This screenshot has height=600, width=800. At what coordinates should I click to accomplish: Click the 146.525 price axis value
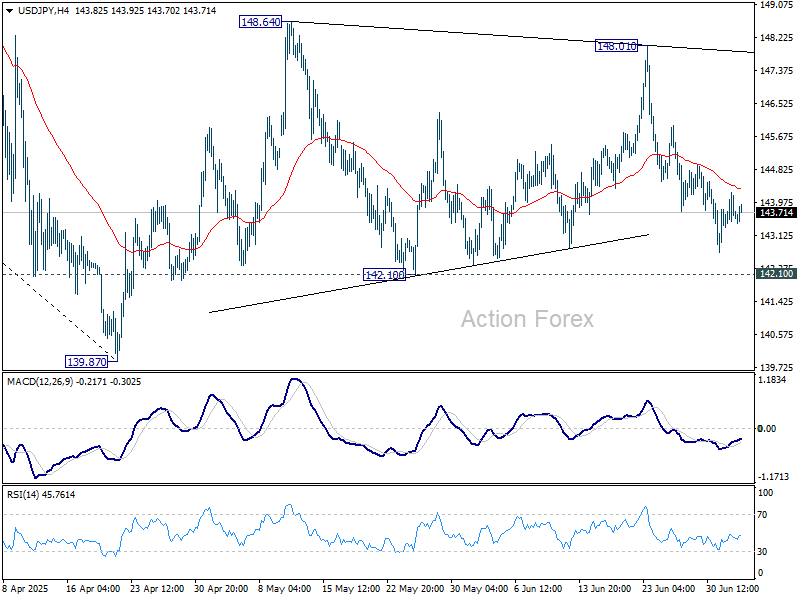click(x=777, y=104)
